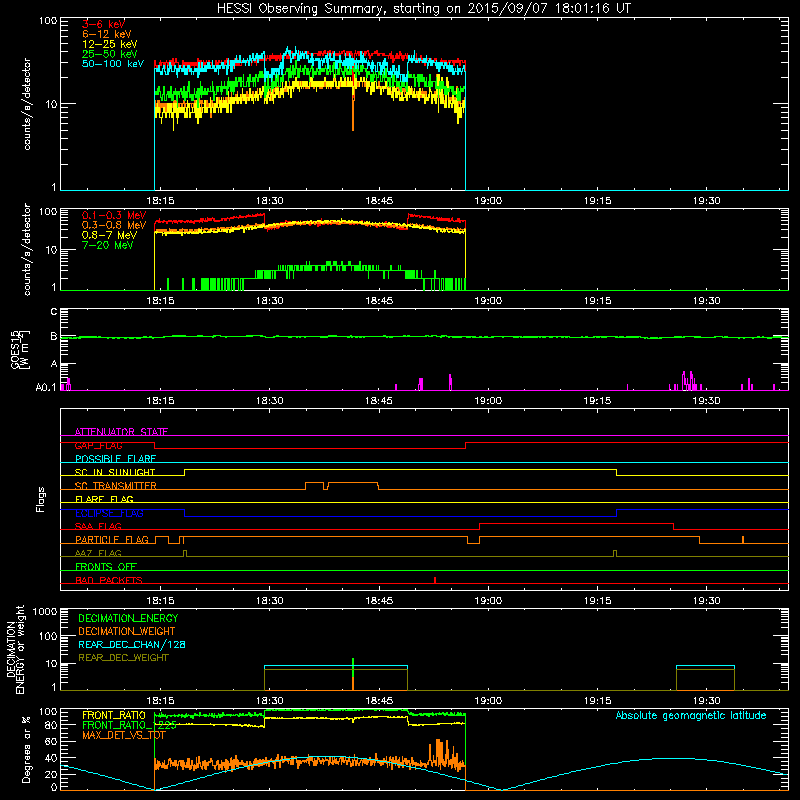This screenshot has width=800, height=800.
Task: Select the POSSIBLE_FLARE flag label
Action: (115, 459)
